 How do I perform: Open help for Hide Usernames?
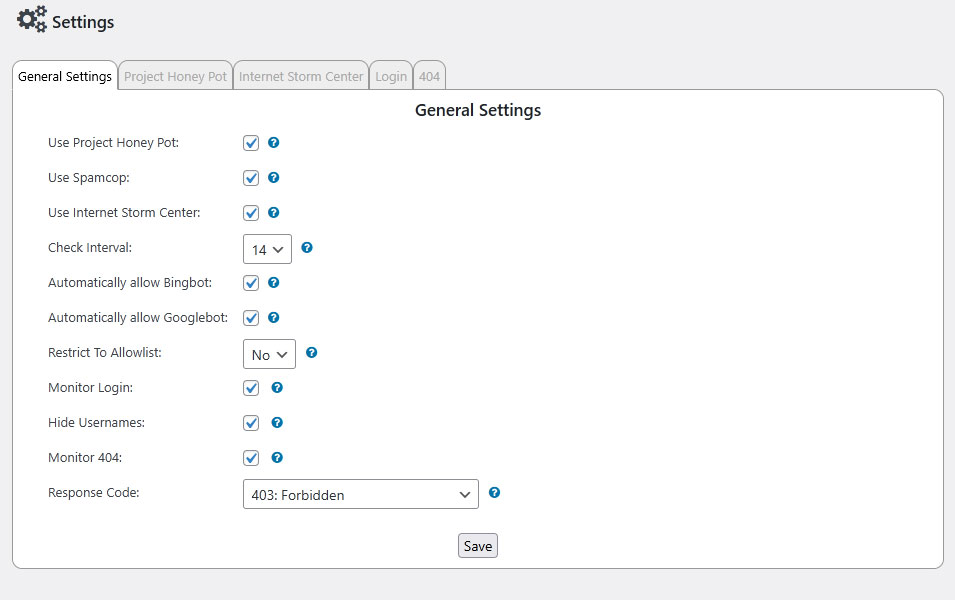pyautogui.click(x=277, y=423)
